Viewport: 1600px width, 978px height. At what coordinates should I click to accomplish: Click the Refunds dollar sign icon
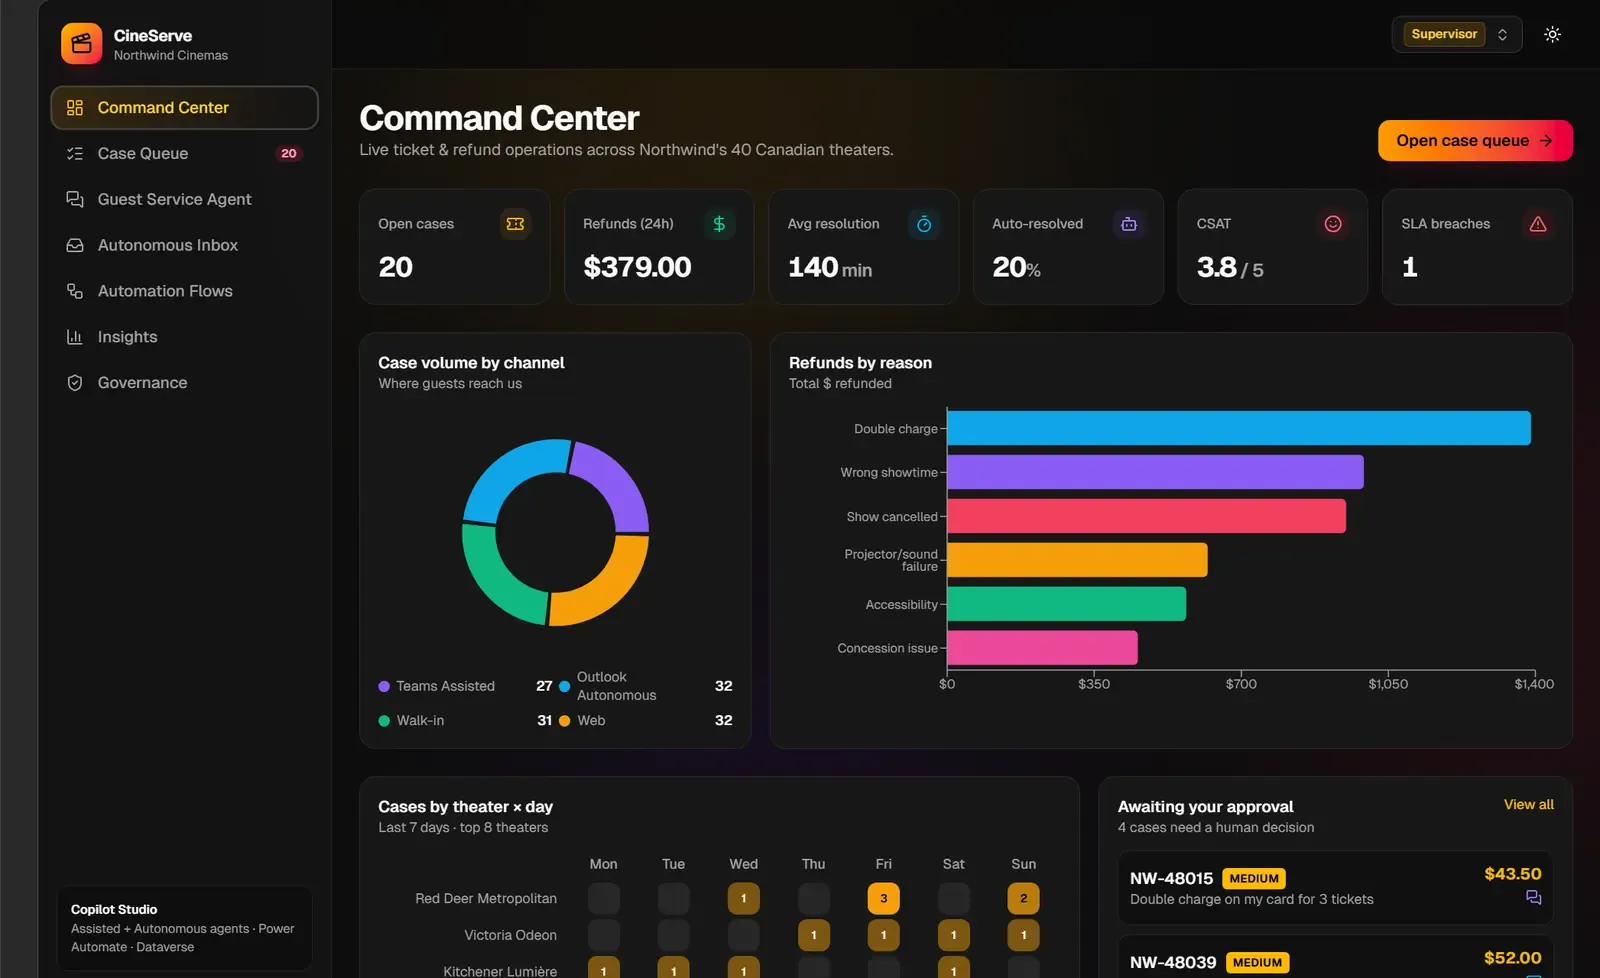click(x=719, y=224)
